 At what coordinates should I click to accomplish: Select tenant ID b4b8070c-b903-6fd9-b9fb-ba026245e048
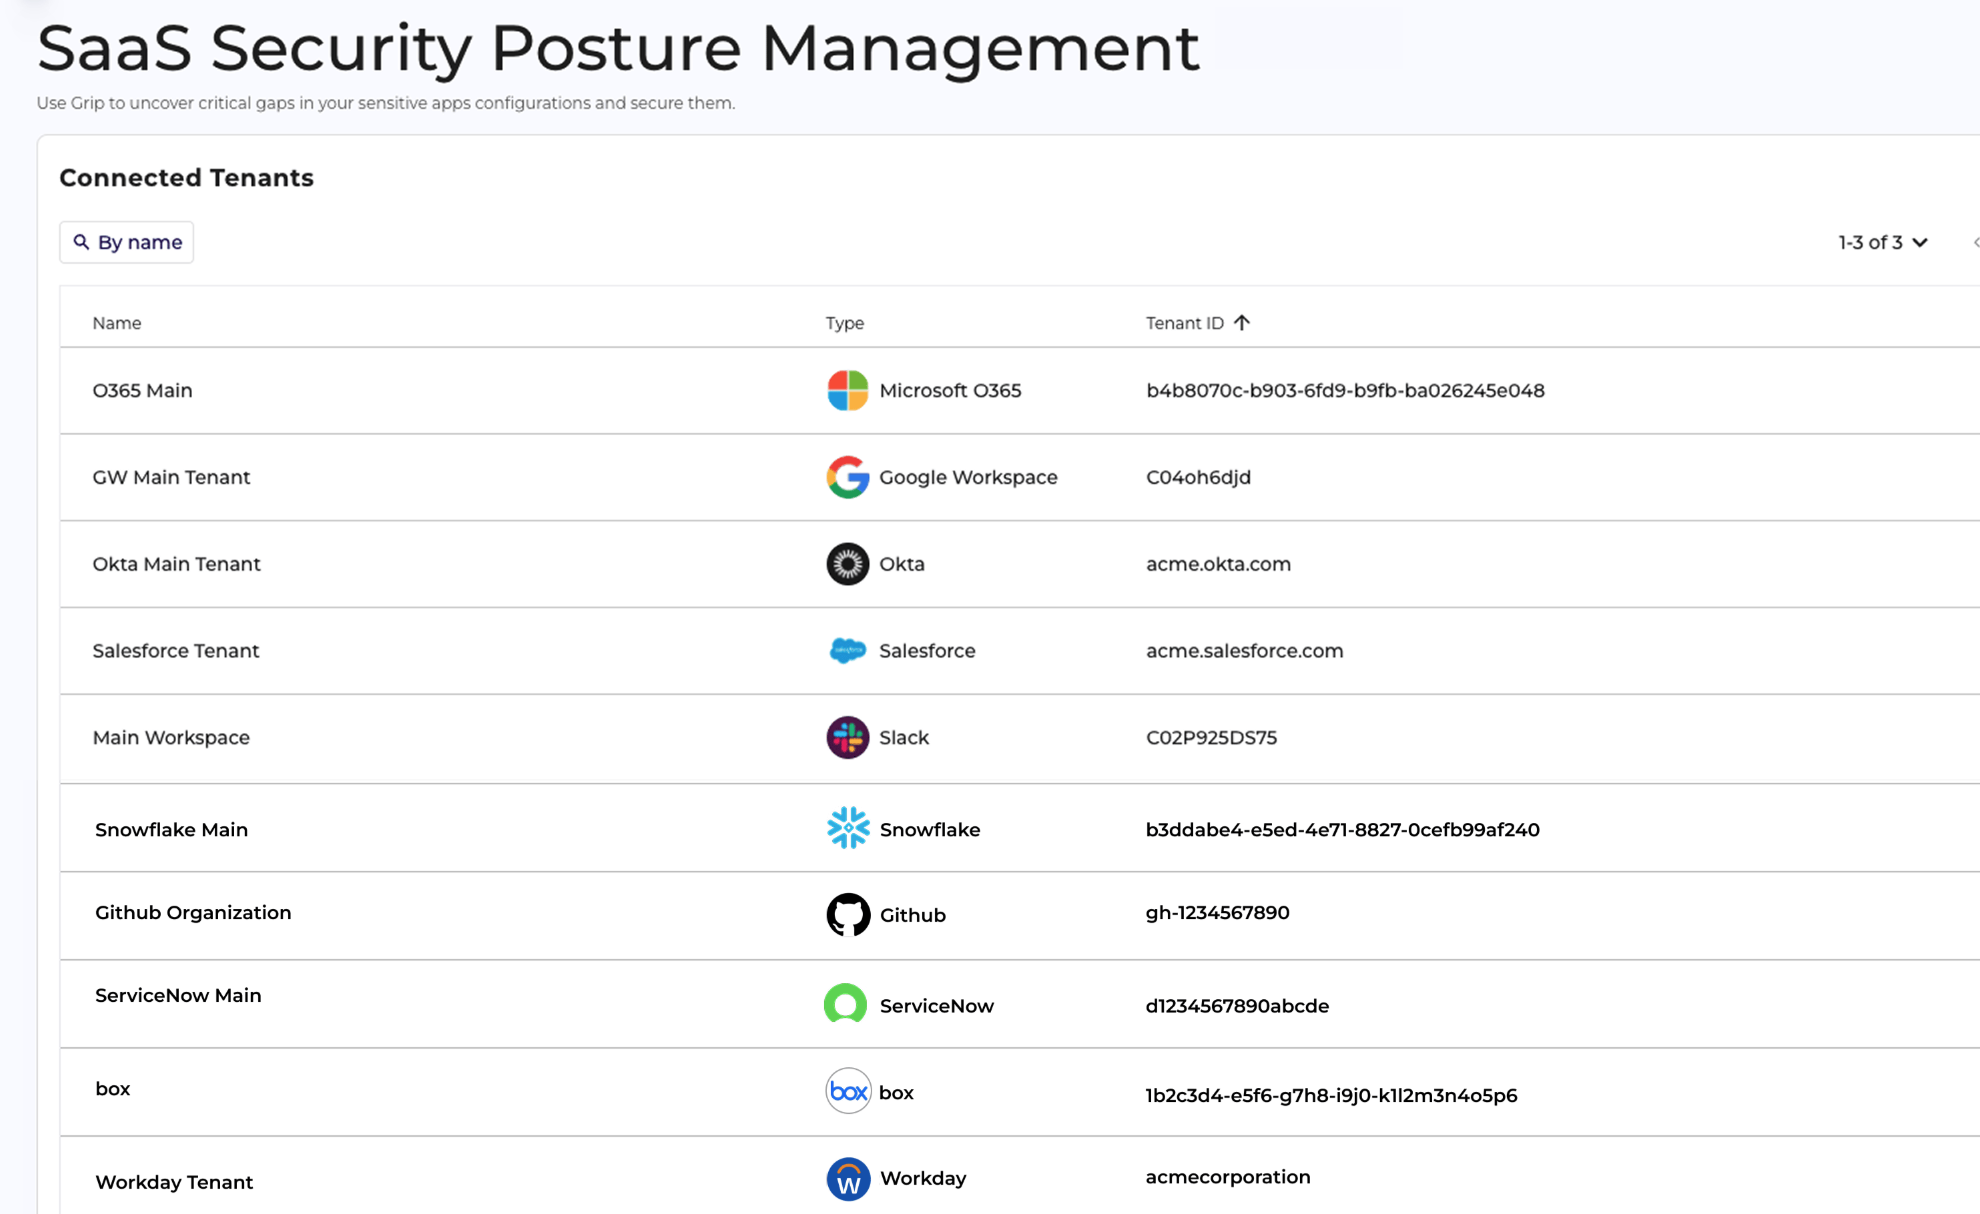1345,390
